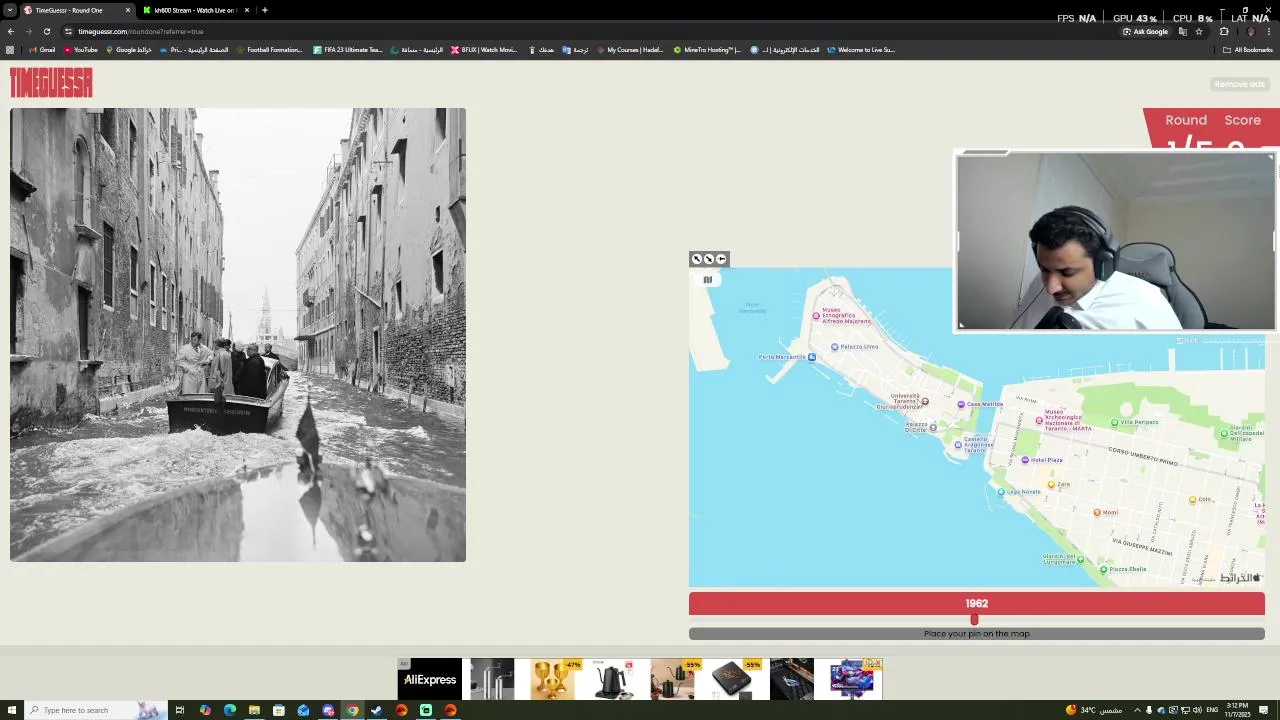The image size is (1280, 720).
Task: Click the Palazzo Ulmo marker on the map
Action: pos(835,347)
